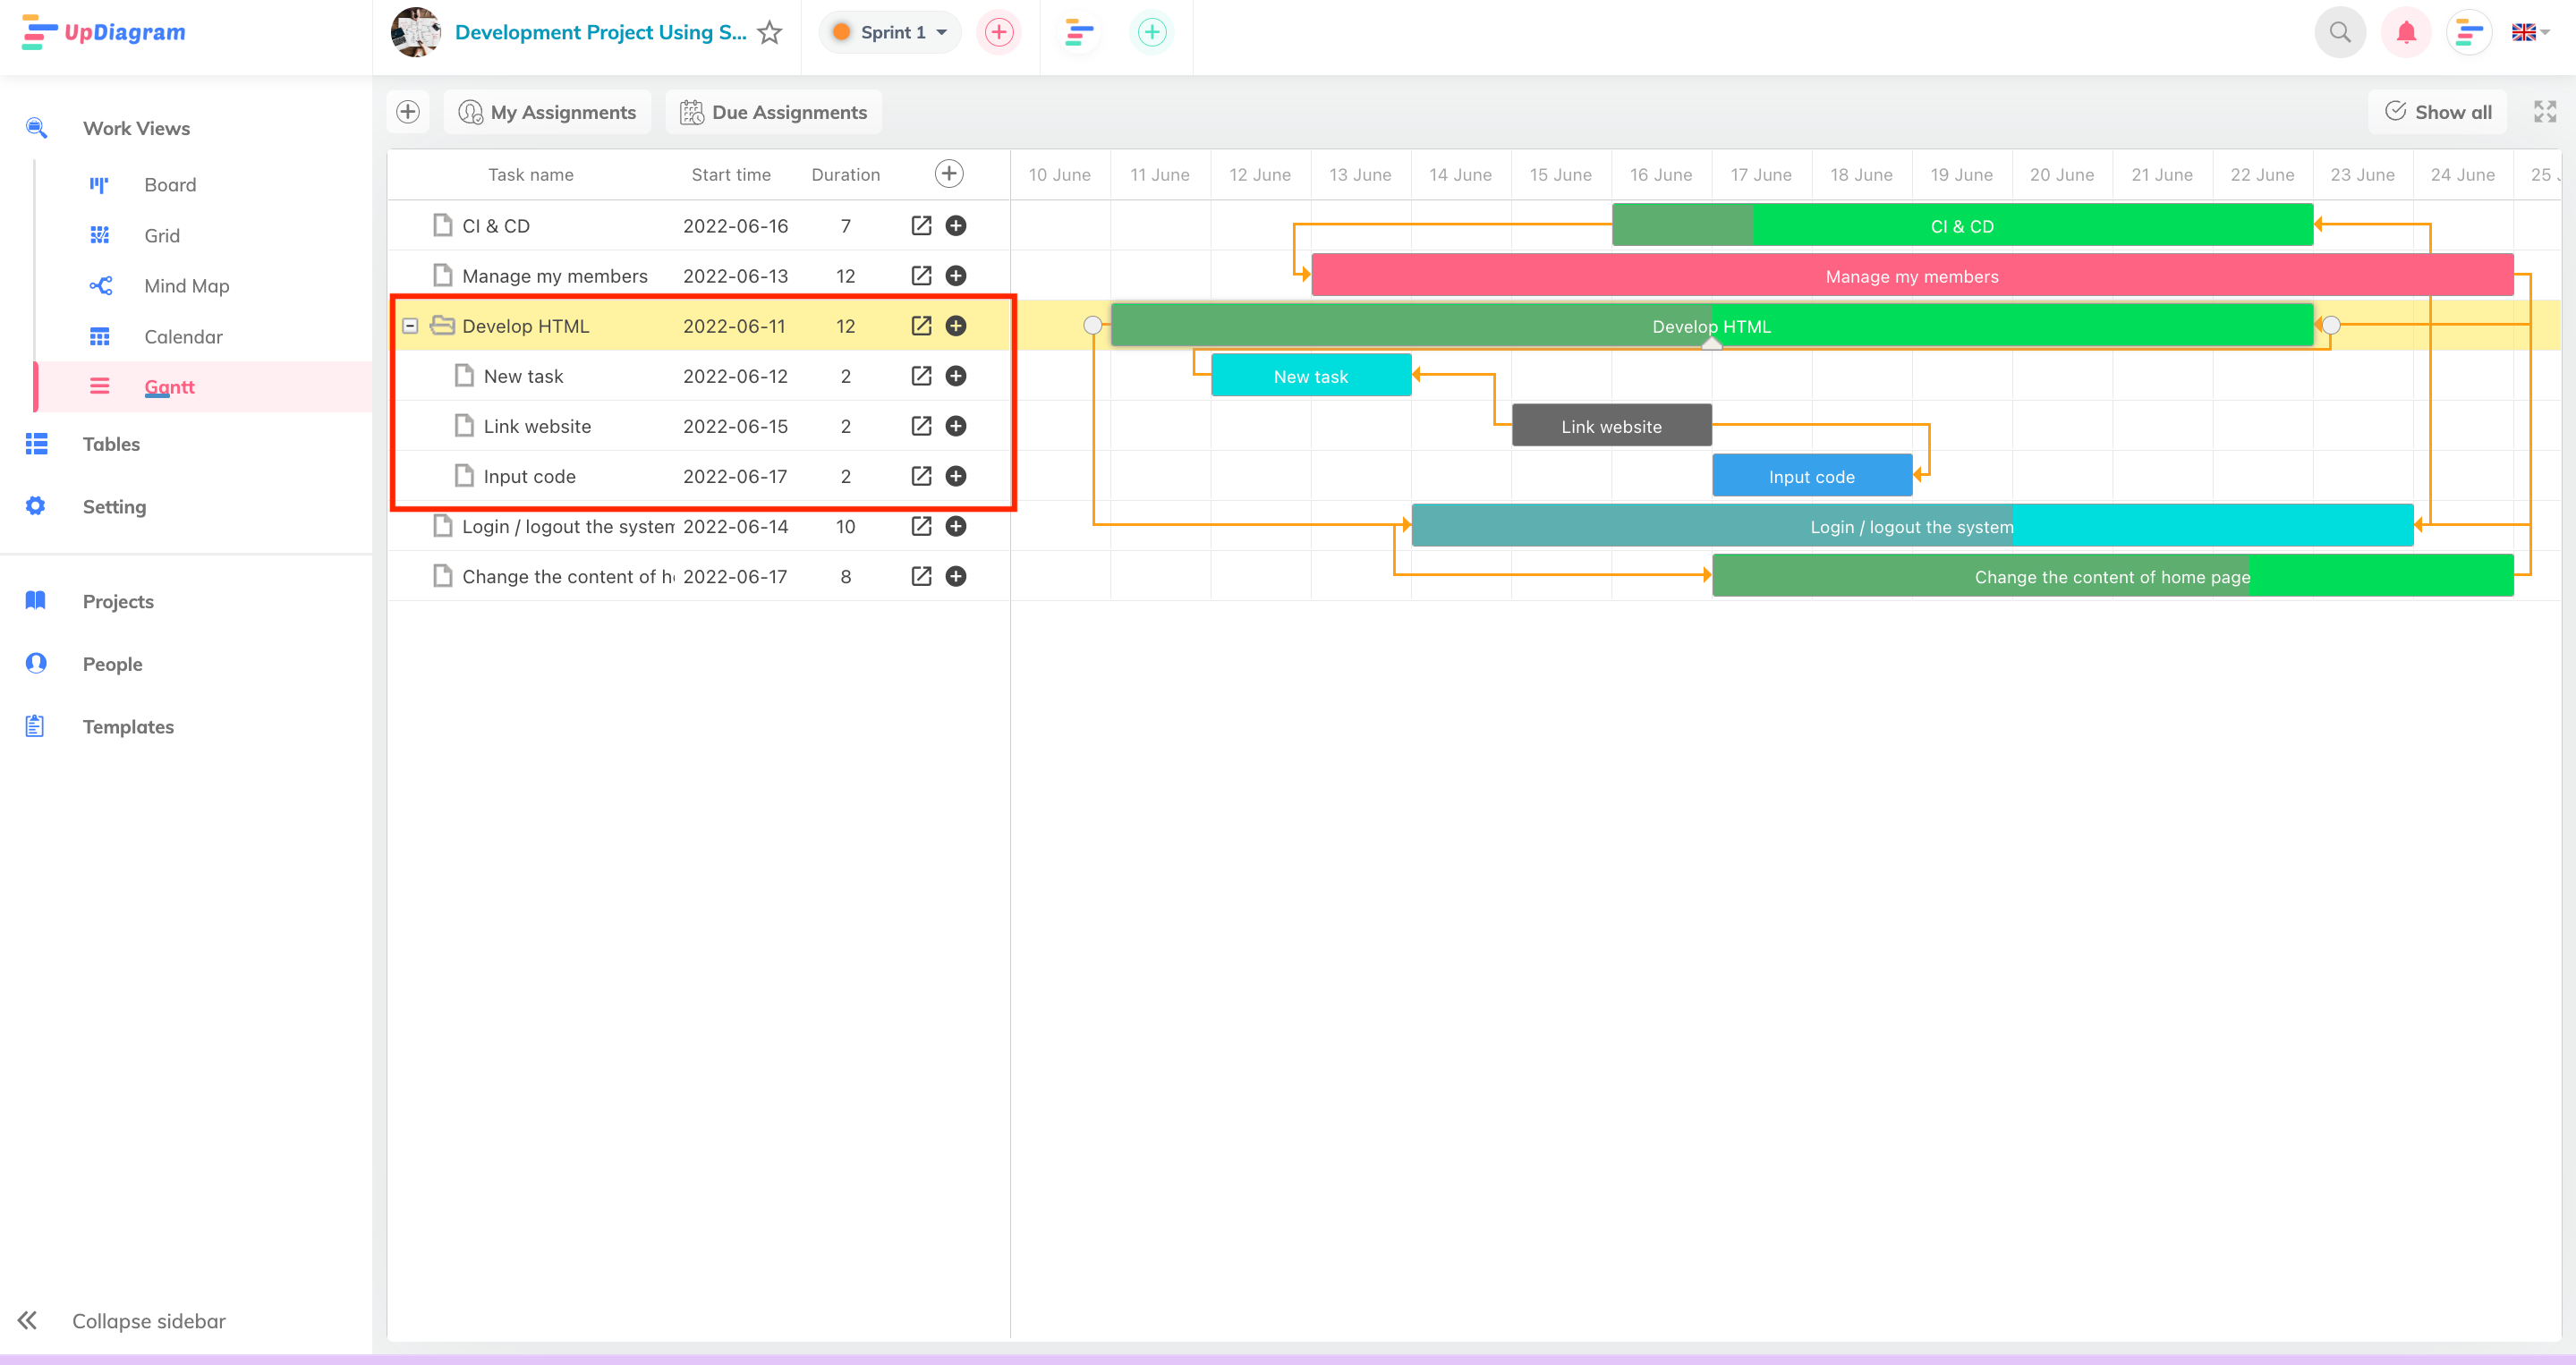This screenshot has width=2576, height=1365.
Task: Click the Change the content gantt bar
Action: point(2112,575)
